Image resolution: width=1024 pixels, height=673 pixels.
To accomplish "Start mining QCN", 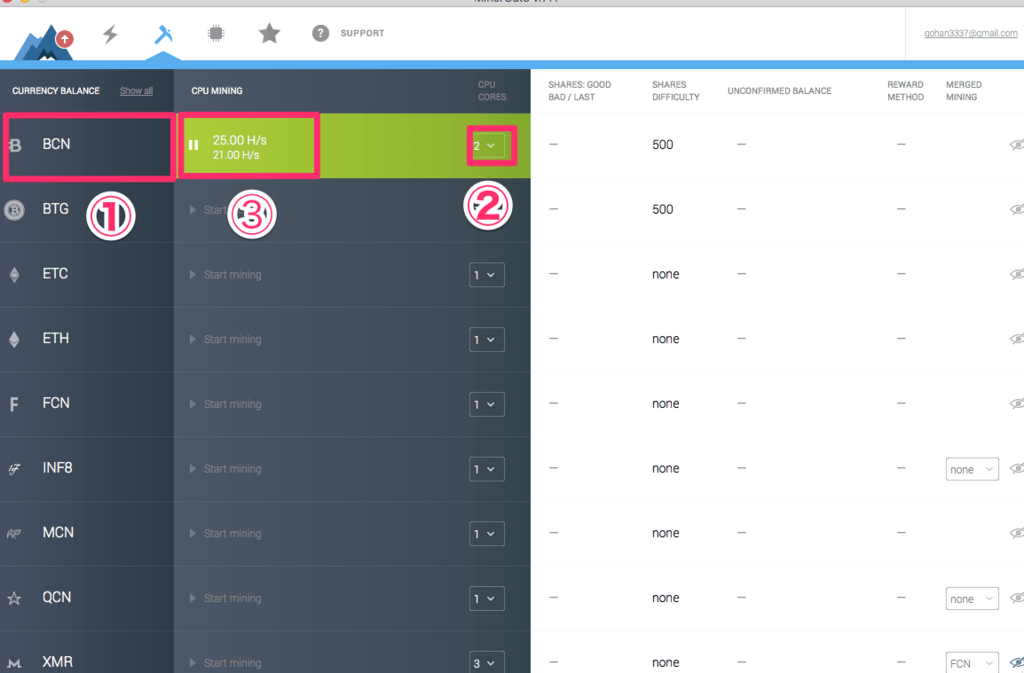I will [x=225, y=598].
